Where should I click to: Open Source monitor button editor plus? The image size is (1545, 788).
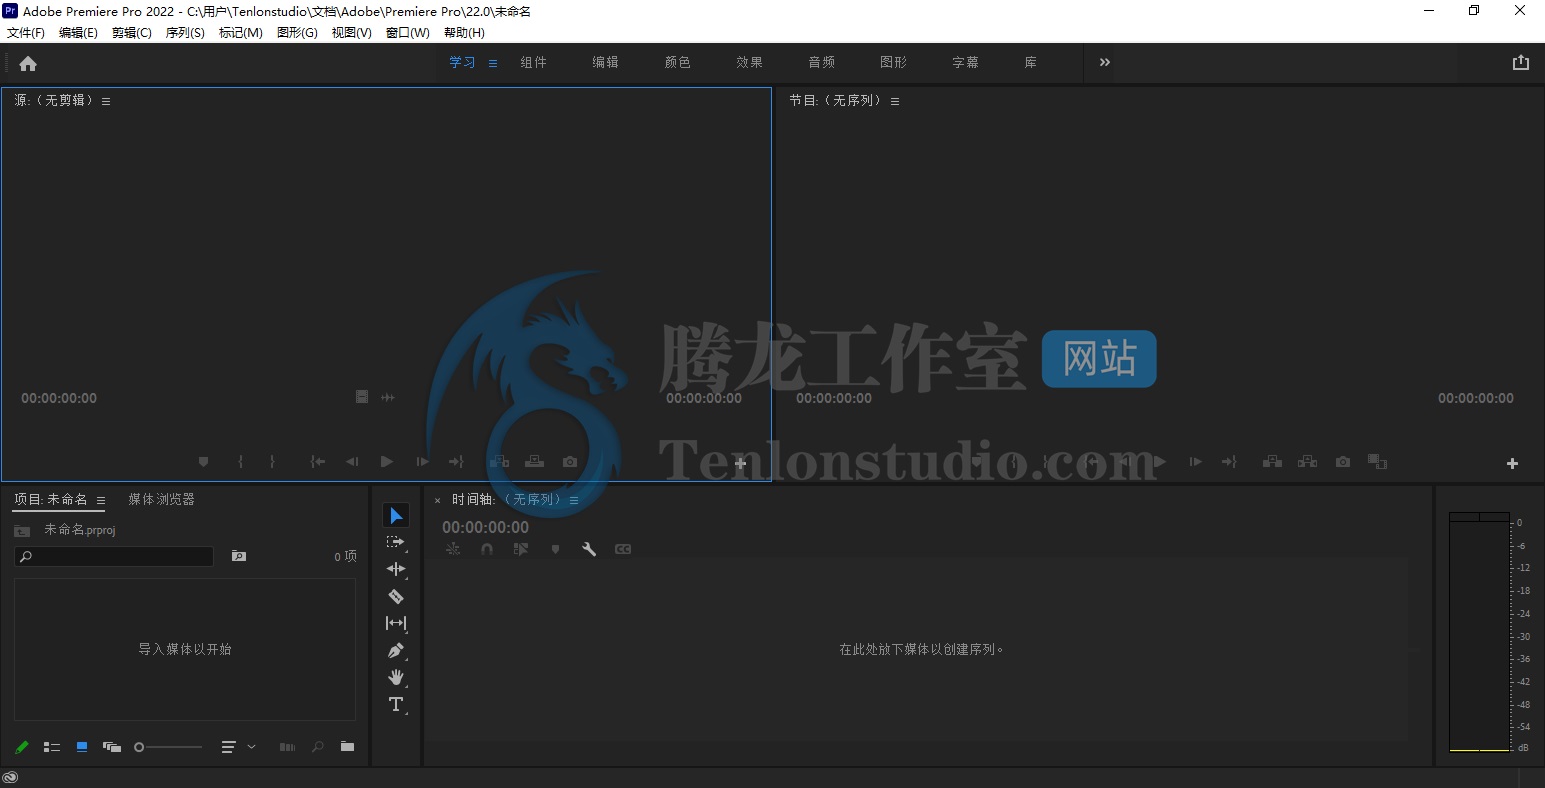pyautogui.click(x=741, y=463)
